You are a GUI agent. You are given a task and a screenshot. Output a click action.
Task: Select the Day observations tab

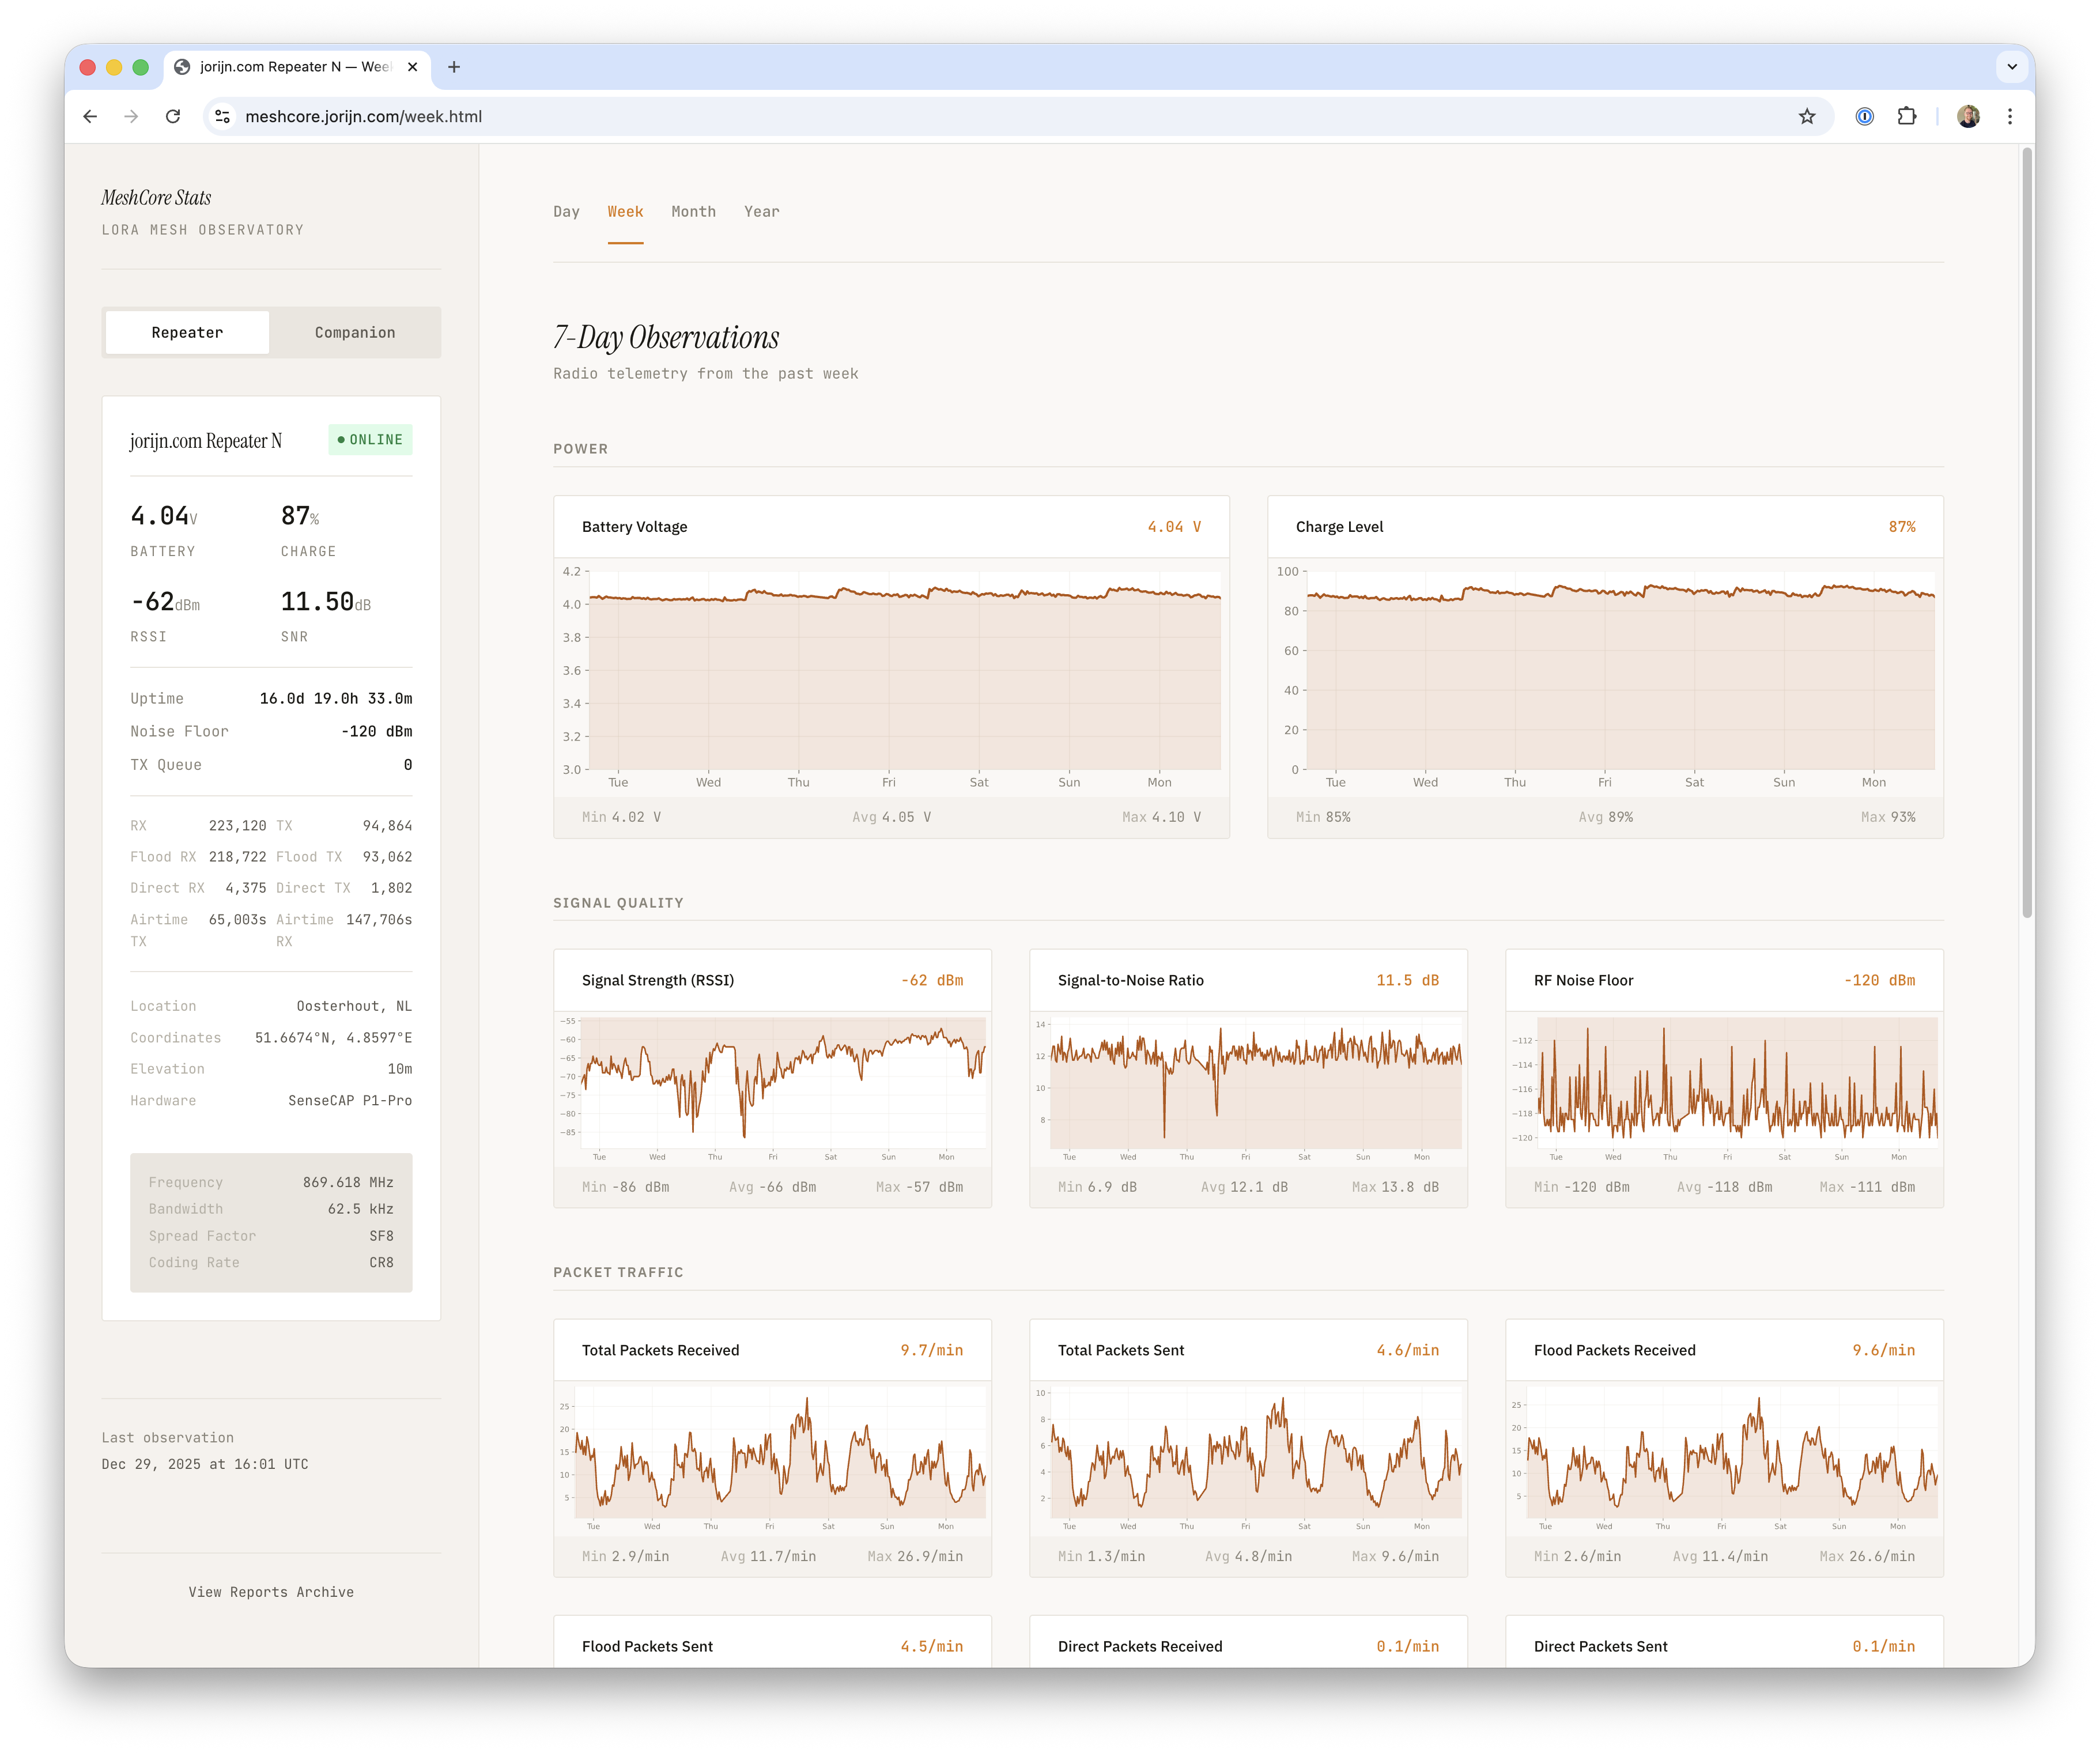(567, 211)
